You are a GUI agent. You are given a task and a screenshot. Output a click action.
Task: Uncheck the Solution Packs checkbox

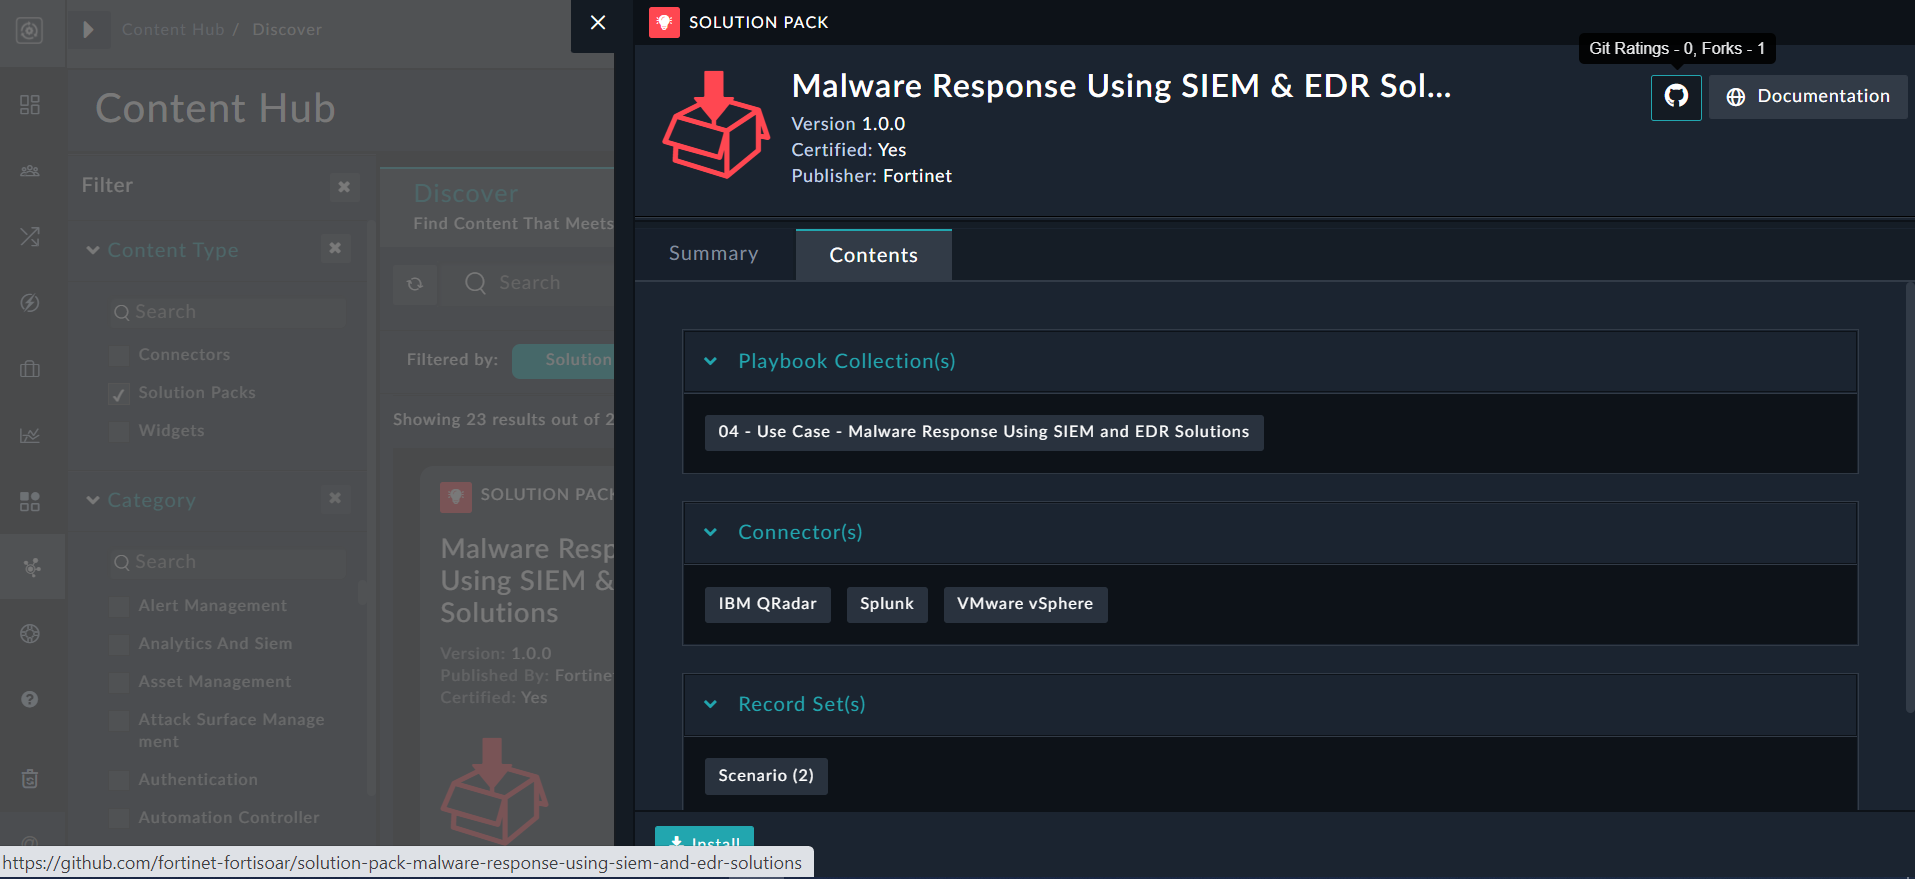[x=119, y=393]
